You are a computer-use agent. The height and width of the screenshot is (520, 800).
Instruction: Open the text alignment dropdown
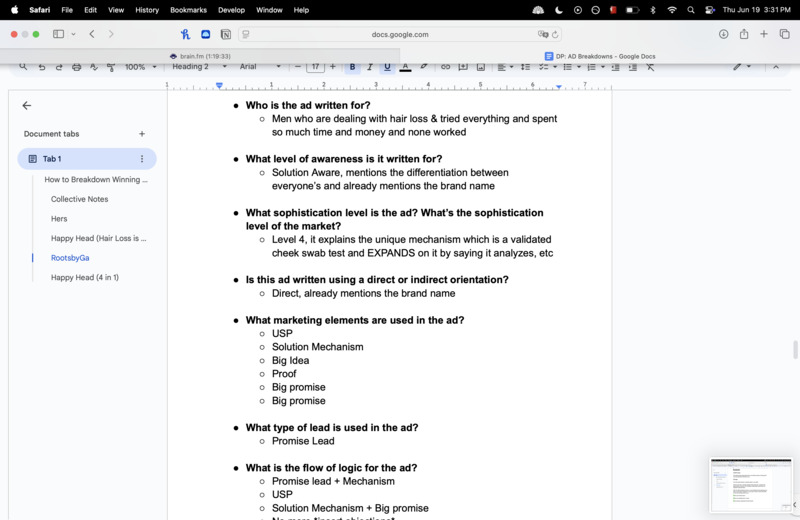pos(505,67)
